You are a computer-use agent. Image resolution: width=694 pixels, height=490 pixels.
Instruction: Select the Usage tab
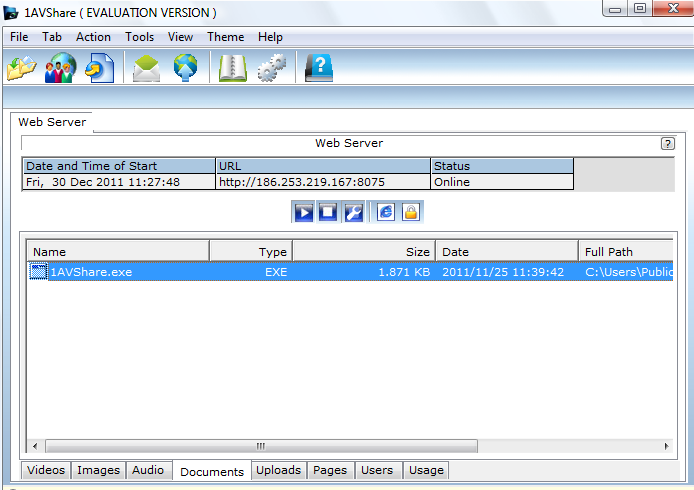pyautogui.click(x=426, y=470)
